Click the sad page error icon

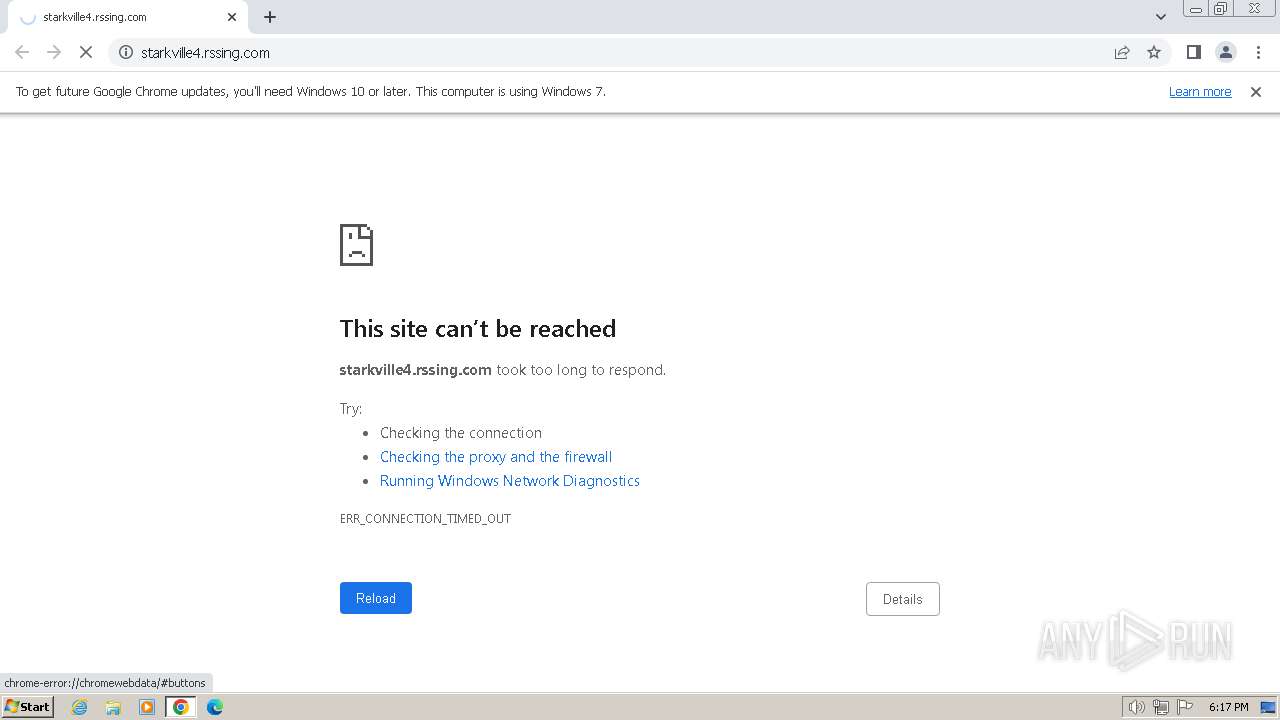tap(357, 245)
